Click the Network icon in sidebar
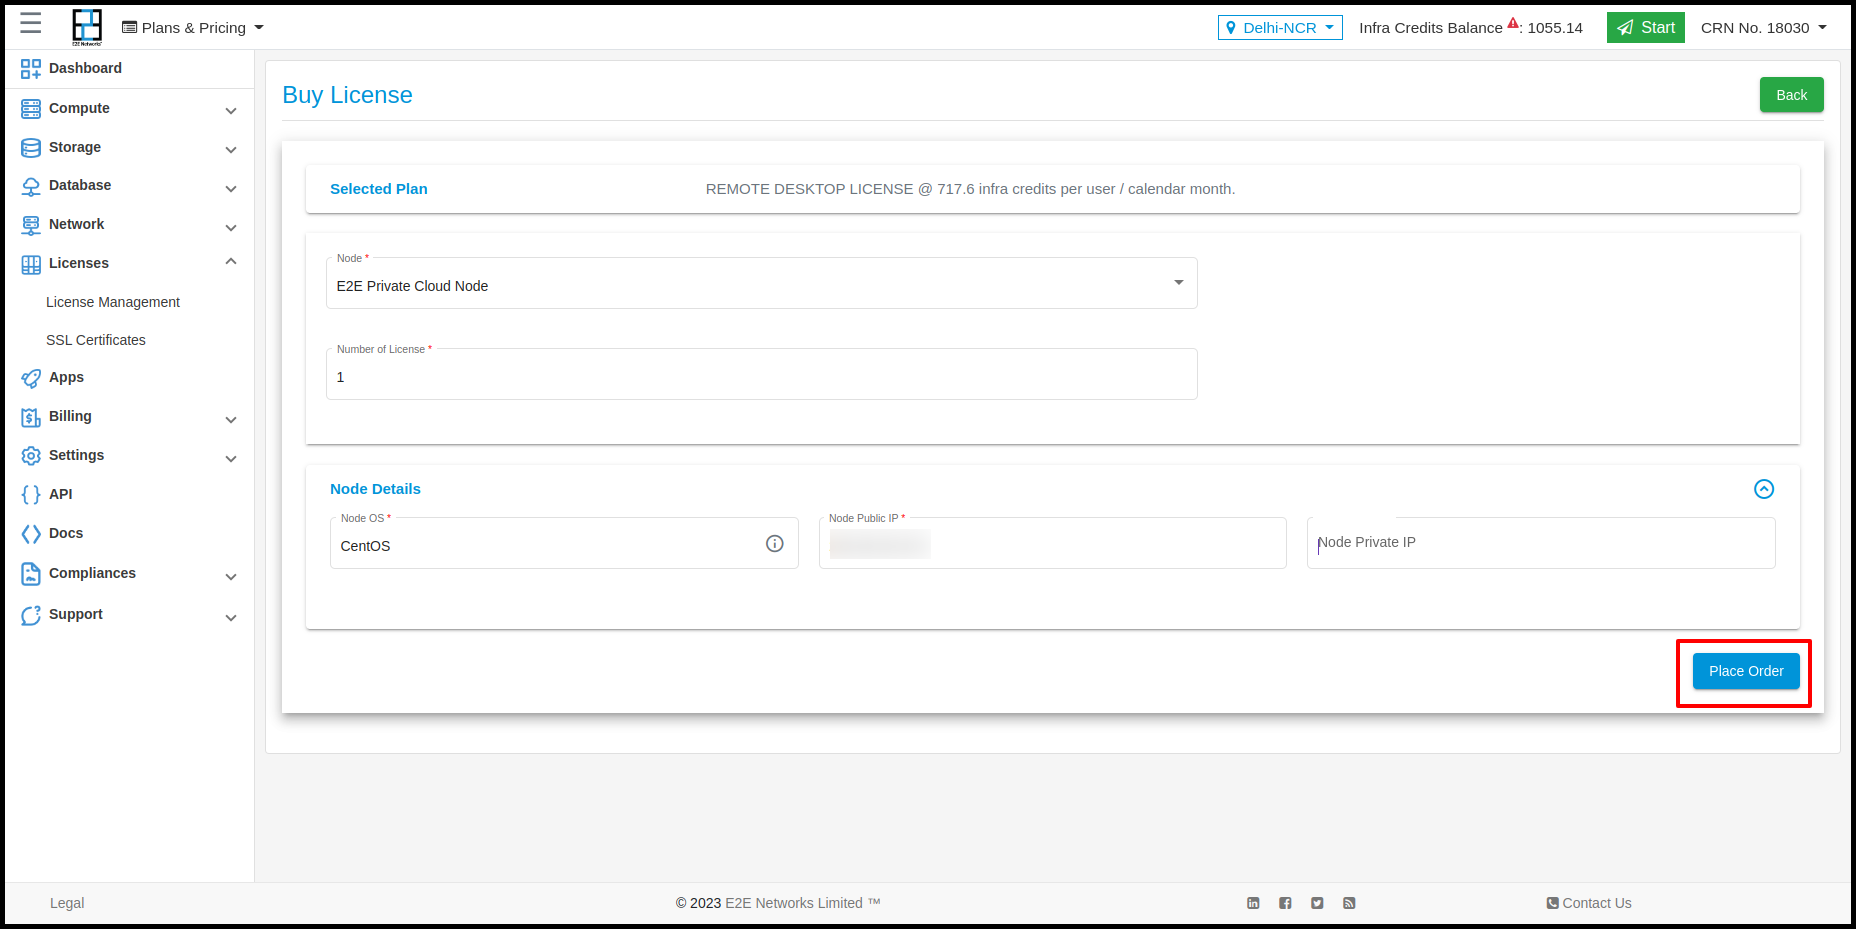 coord(31,225)
